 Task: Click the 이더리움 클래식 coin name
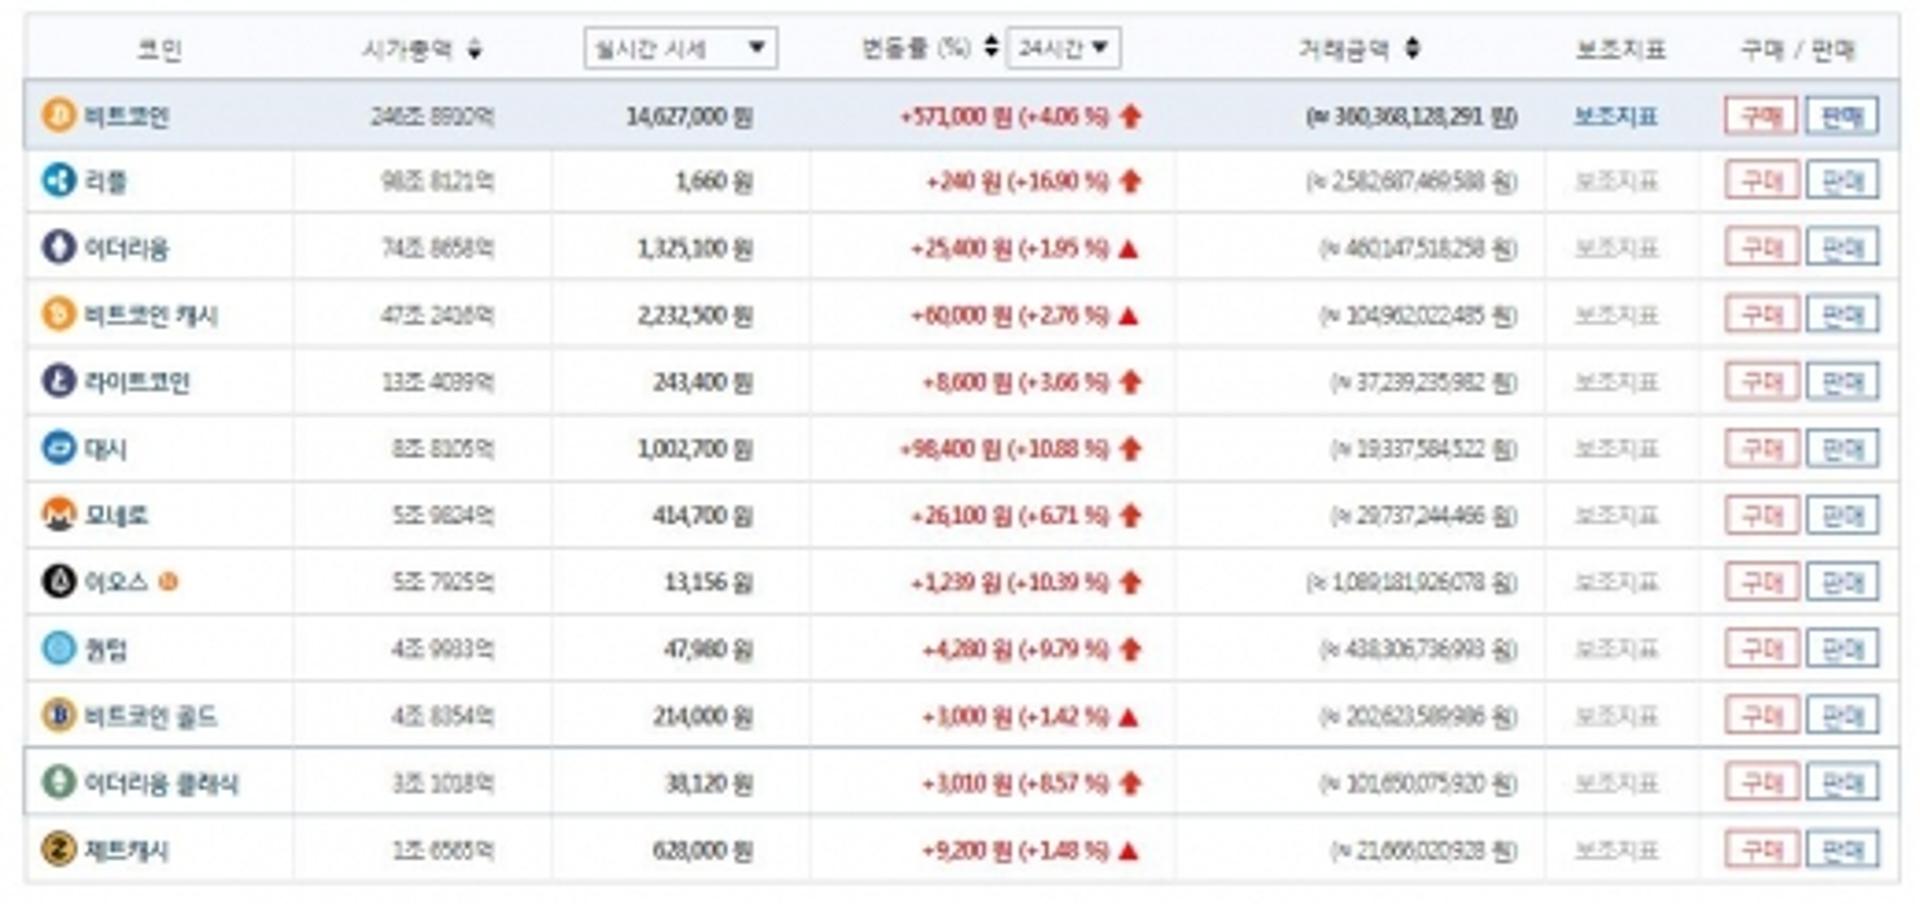click(x=161, y=783)
